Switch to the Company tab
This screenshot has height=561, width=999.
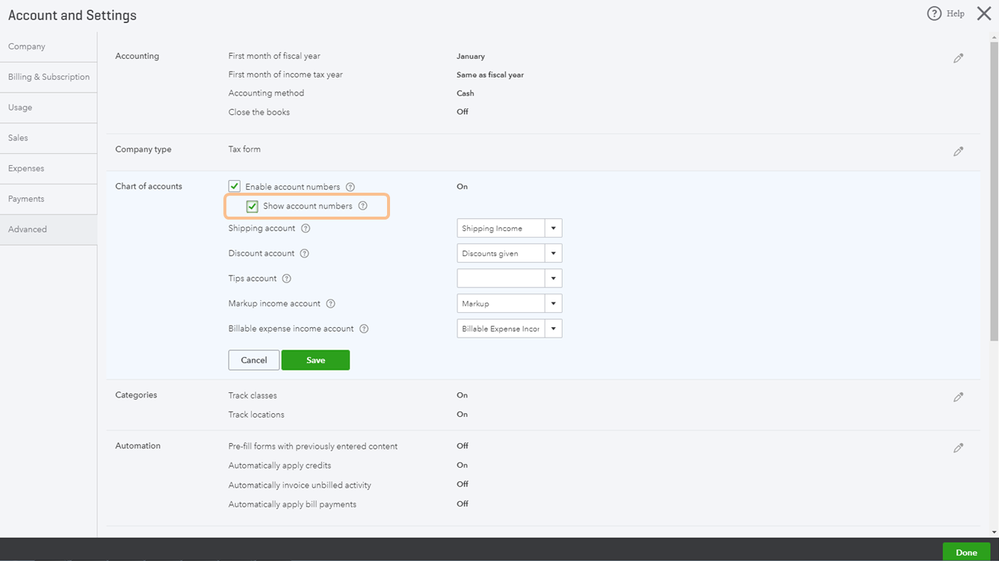pos(48,46)
